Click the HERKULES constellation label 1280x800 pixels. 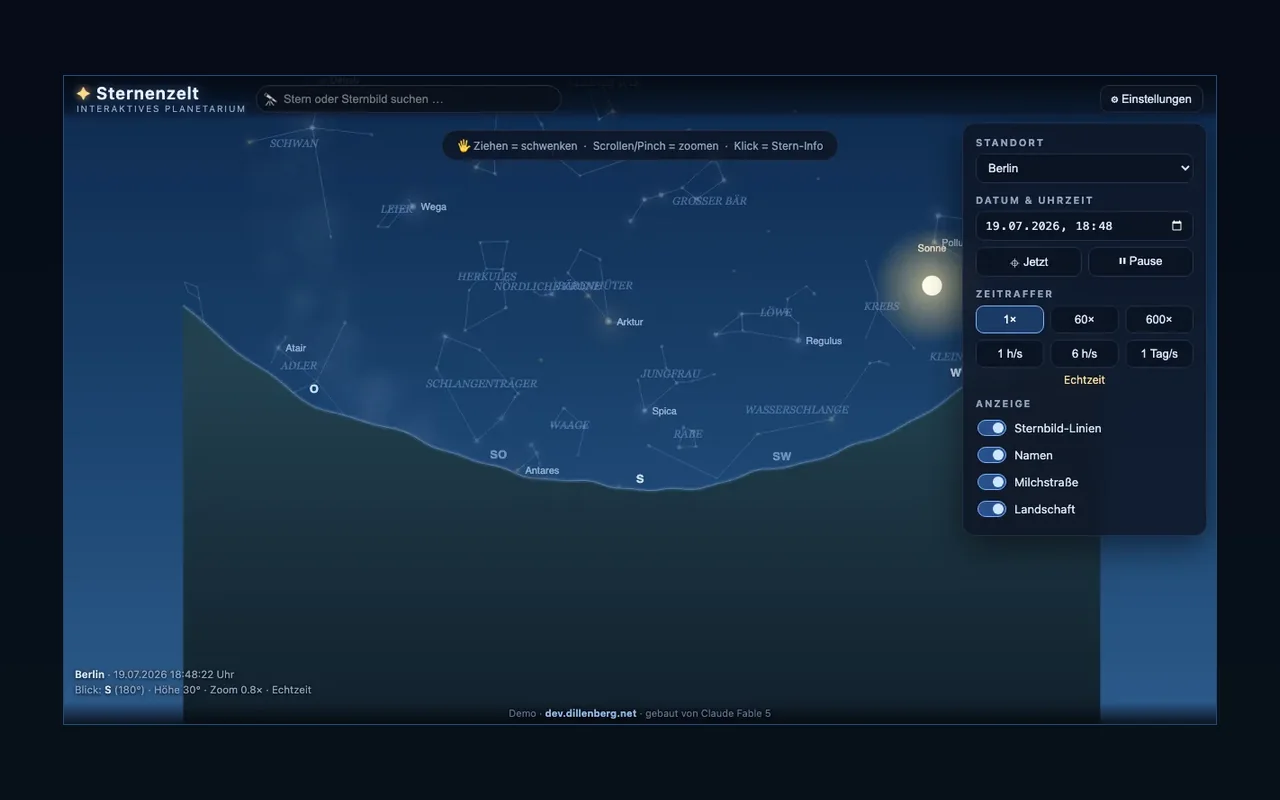(x=487, y=276)
